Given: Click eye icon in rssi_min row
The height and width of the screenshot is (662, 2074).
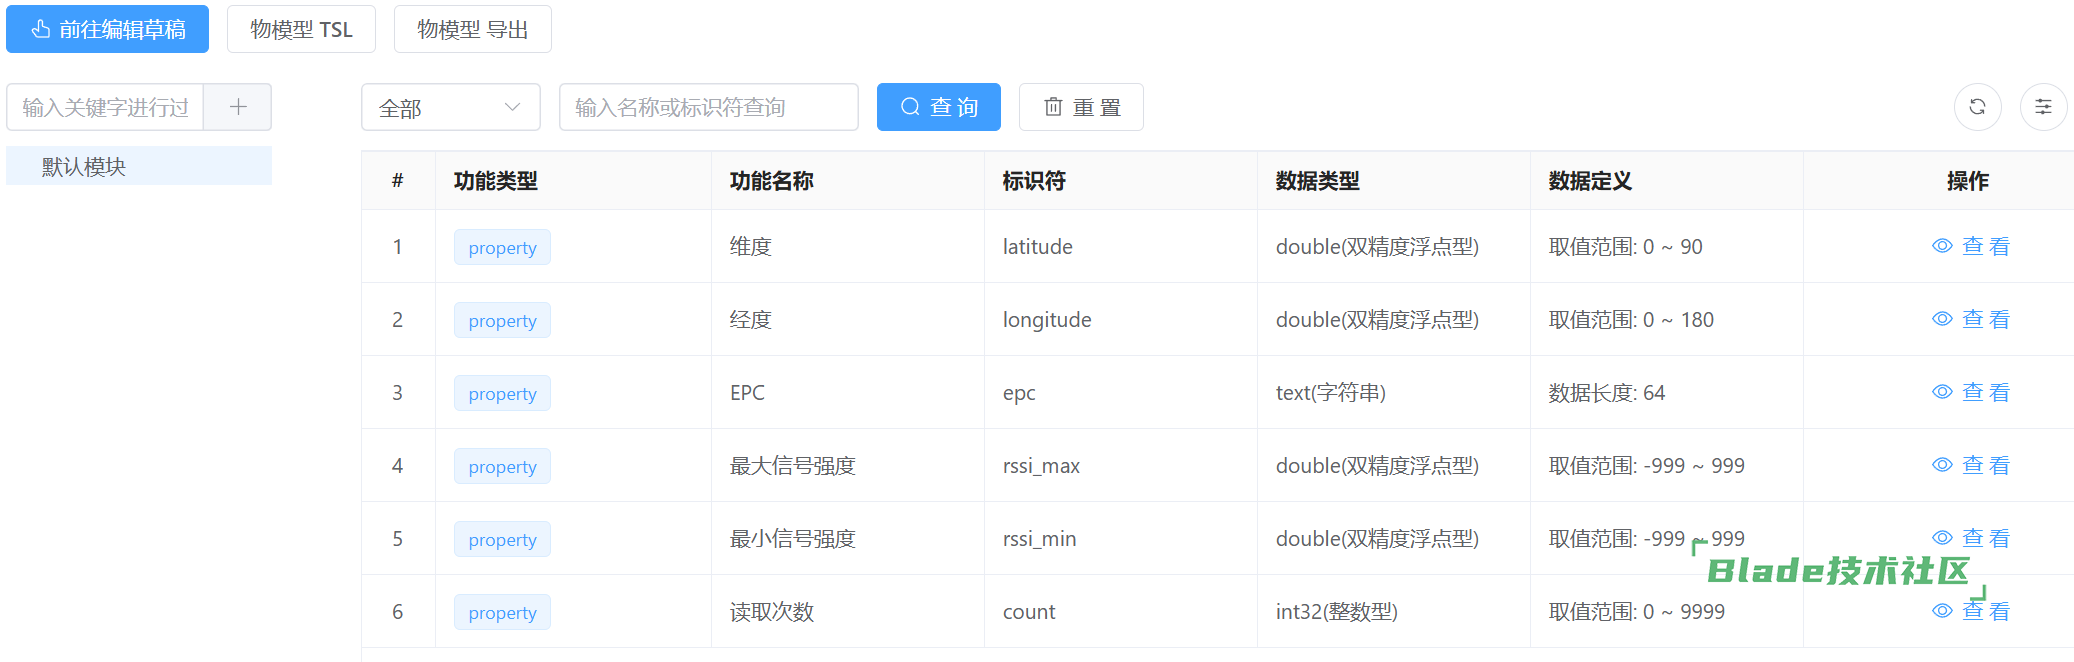Looking at the screenshot, I should pos(1942,538).
